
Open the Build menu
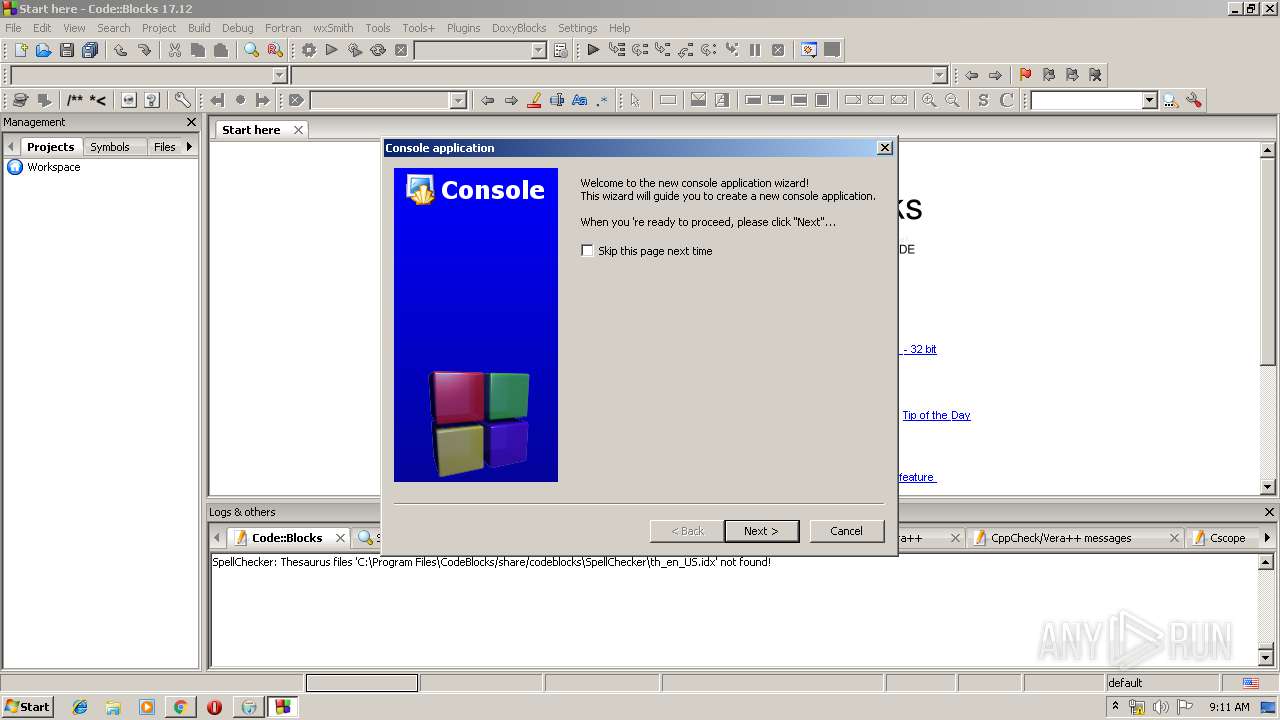199,28
